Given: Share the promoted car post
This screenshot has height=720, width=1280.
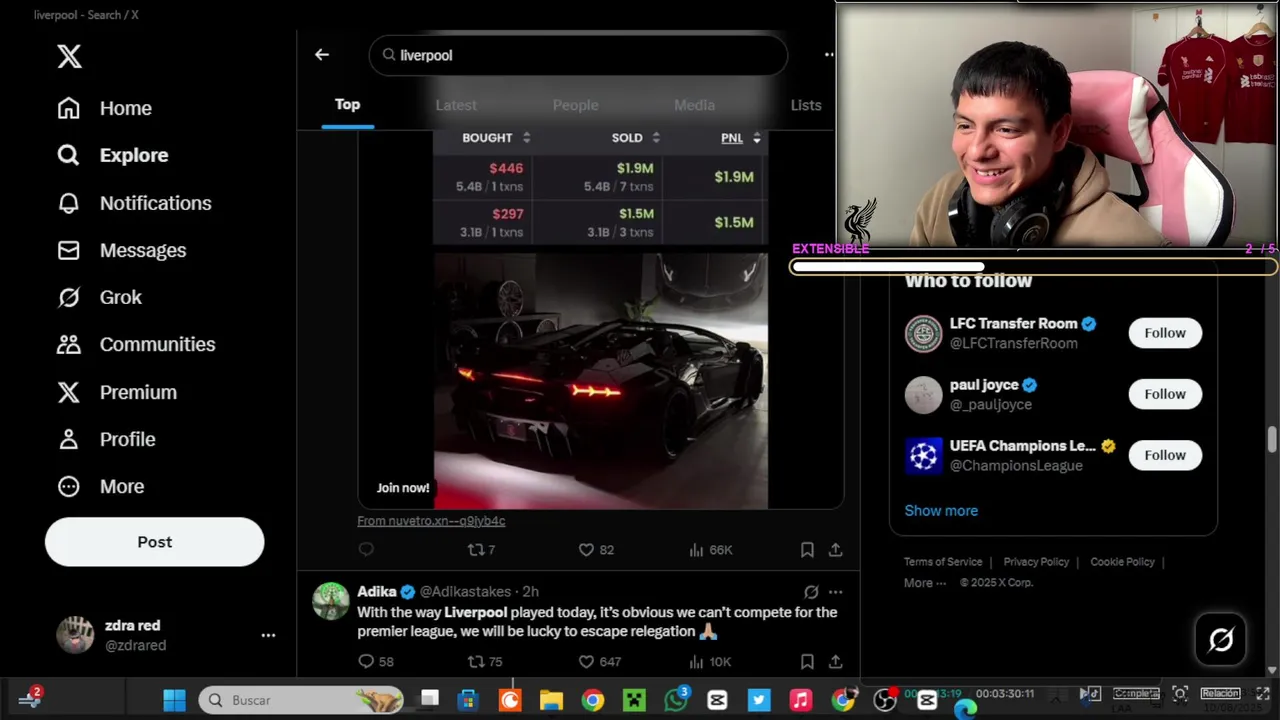Looking at the screenshot, I should point(835,550).
